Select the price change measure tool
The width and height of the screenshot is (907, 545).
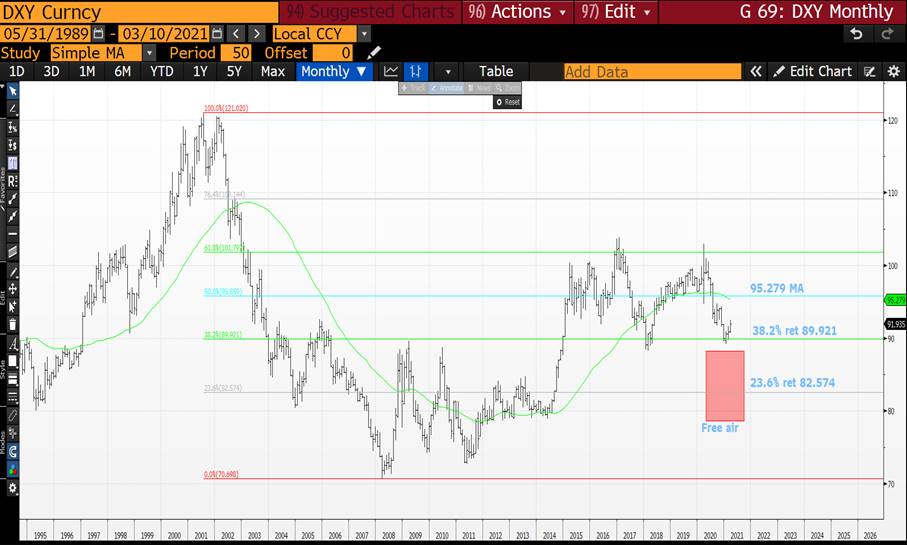coord(12,145)
